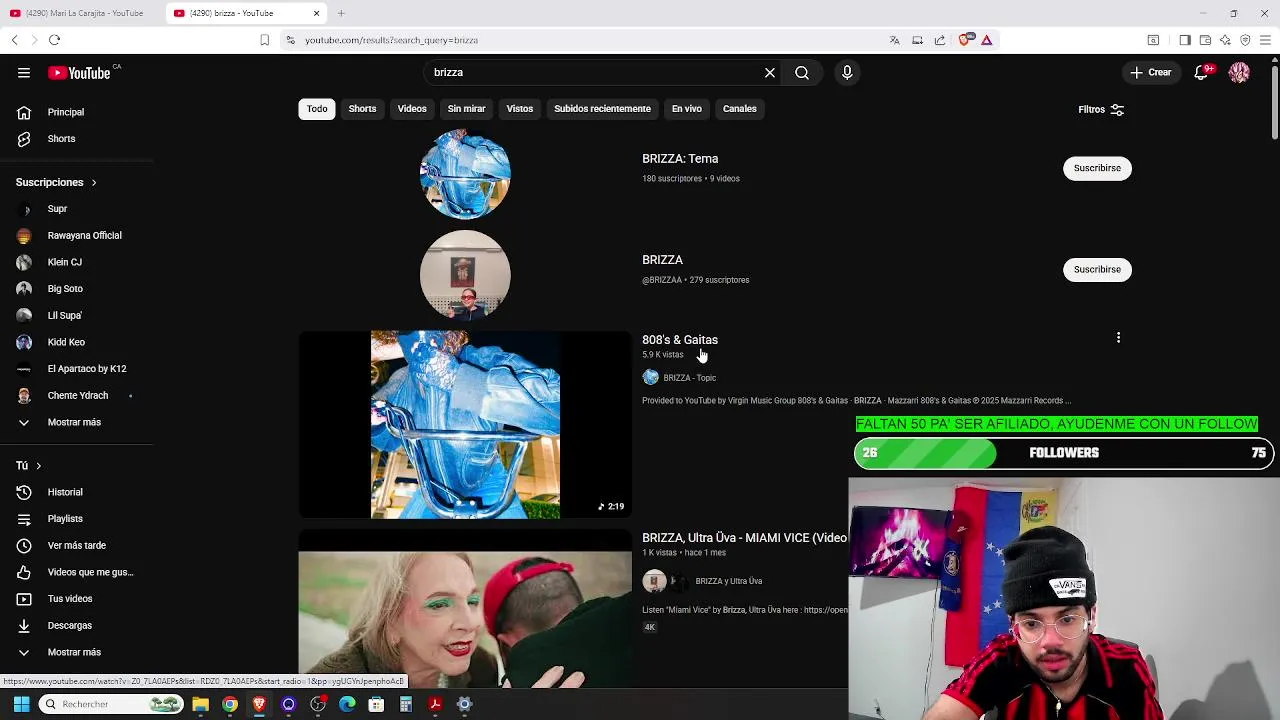The image size is (1280, 720).
Task: Subscribe to the BRIZZA: Tema channel
Action: tap(1097, 168)
